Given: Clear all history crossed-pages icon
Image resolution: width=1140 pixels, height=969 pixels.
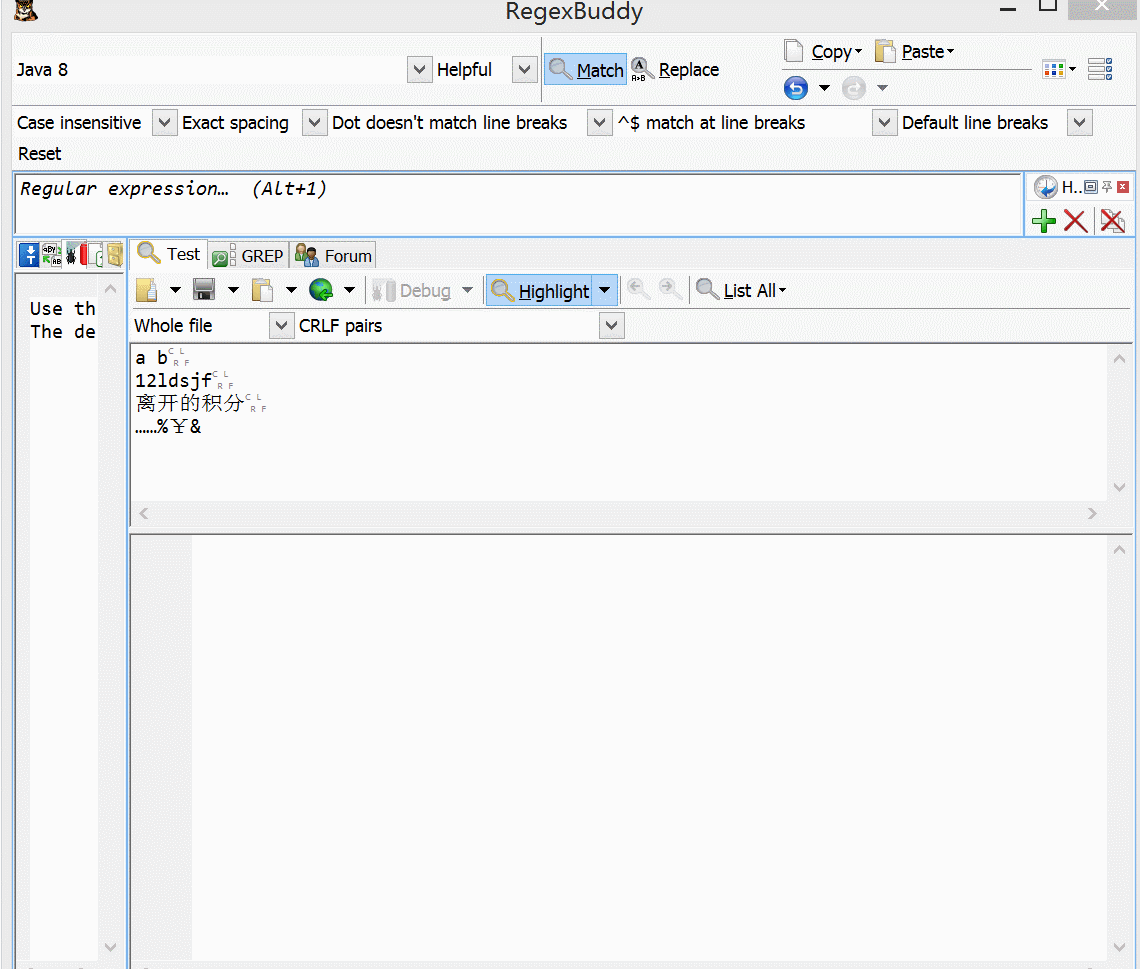Looking at the screenshot, I should pos(1112,221).
